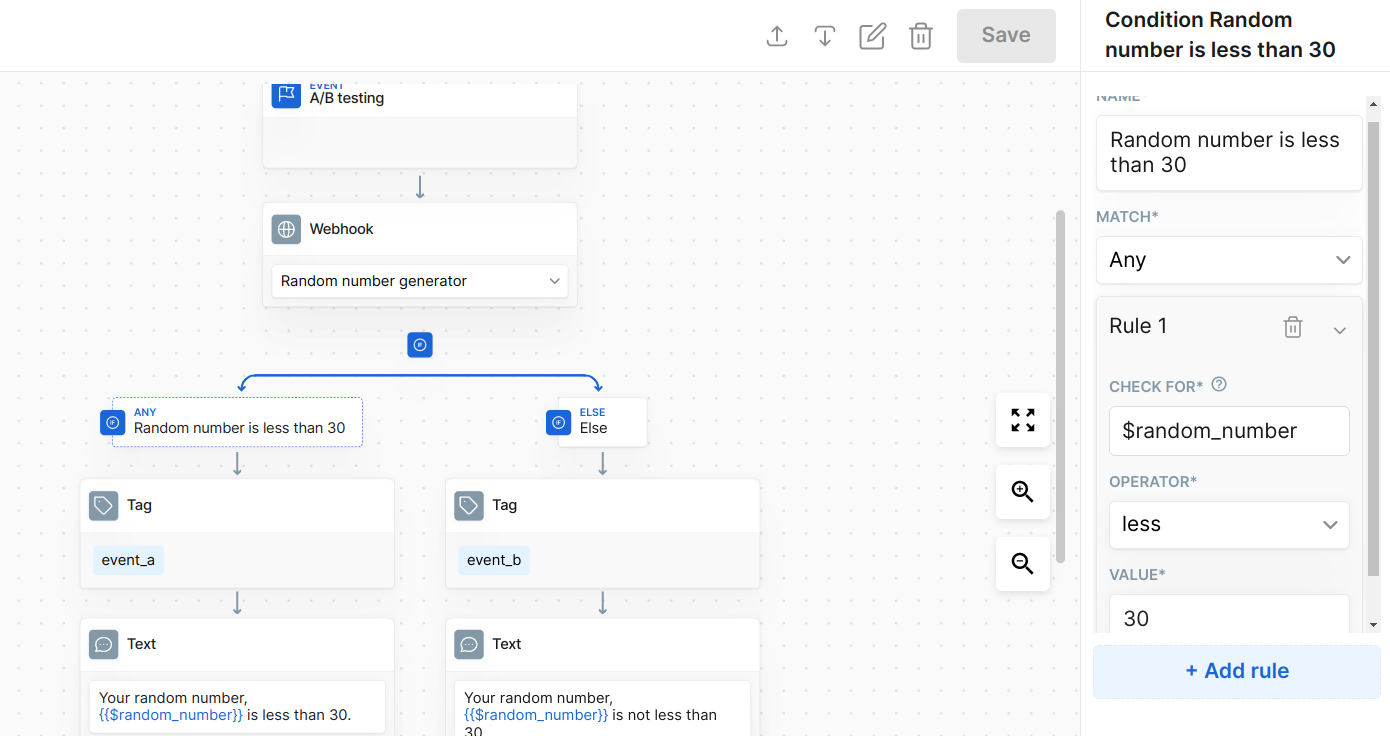Open the Random number generator webhook dropdown
1390x736 pixels.
pyautogui.click(x=420, y=281)
